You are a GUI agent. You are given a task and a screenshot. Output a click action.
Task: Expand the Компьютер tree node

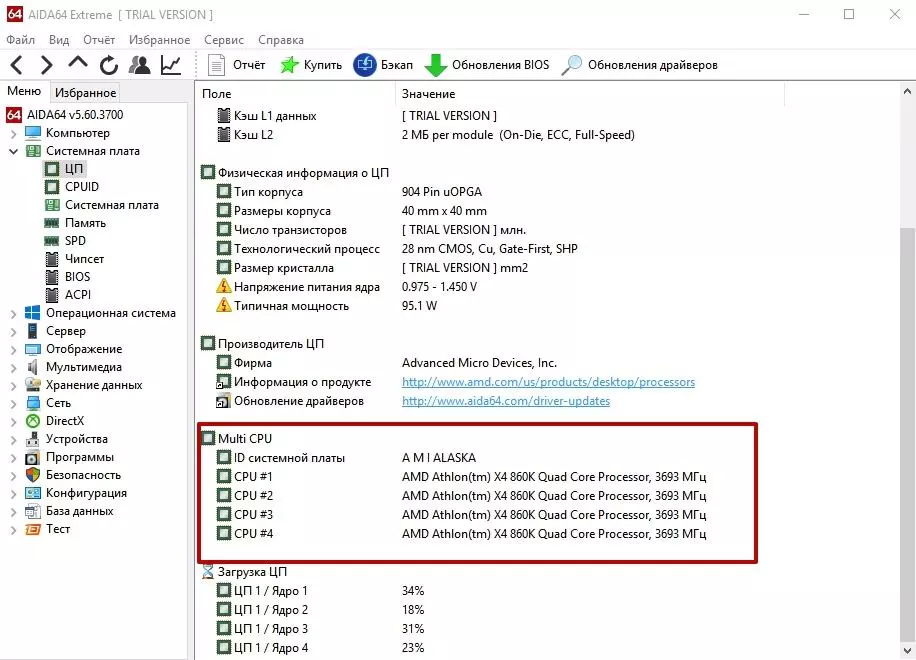point(13,133)
